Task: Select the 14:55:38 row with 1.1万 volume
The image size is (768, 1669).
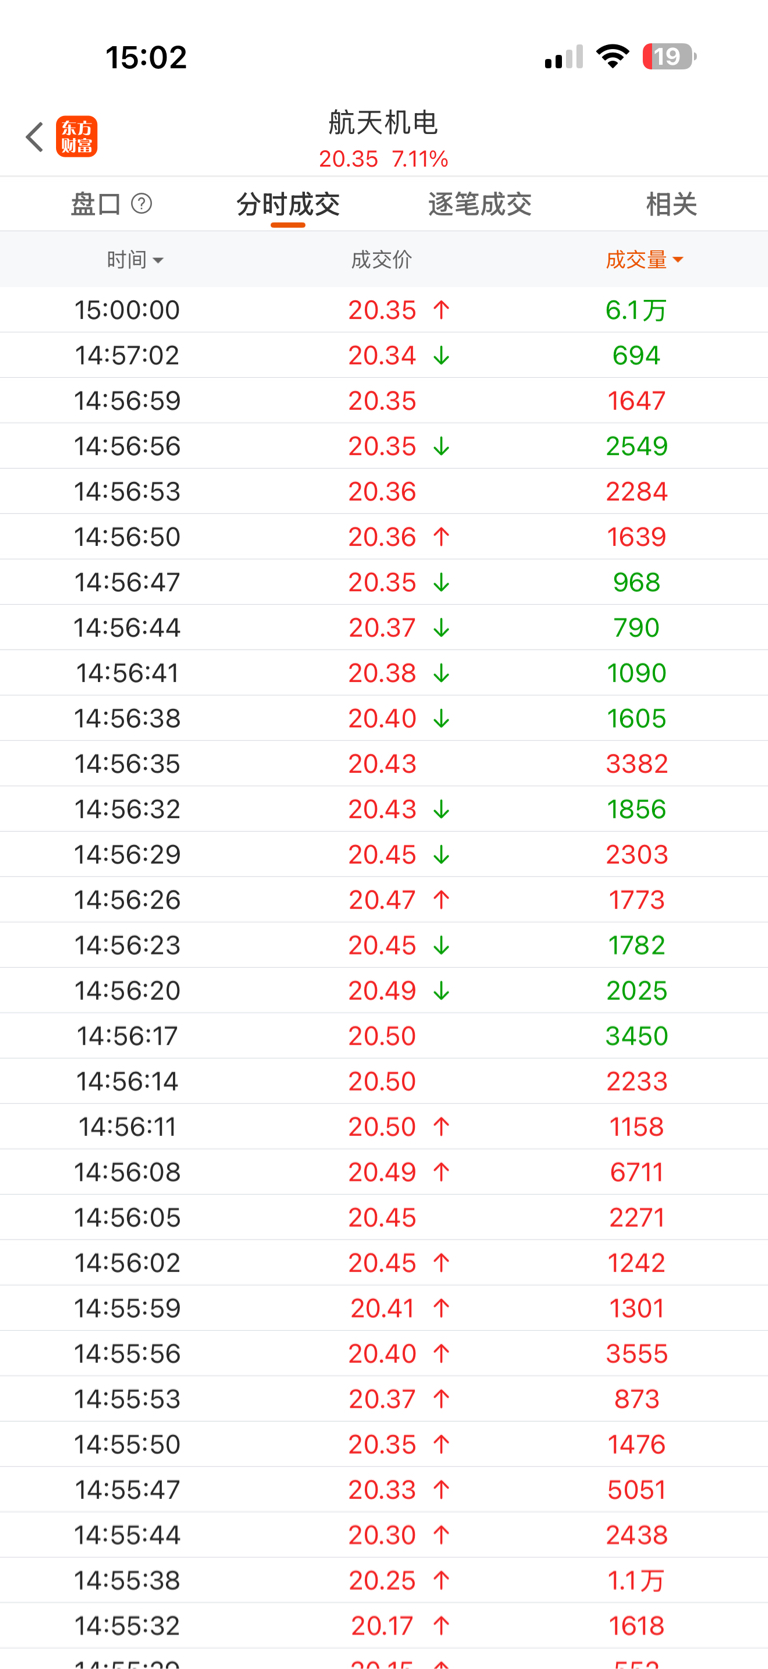Action: pos(383,1581)
